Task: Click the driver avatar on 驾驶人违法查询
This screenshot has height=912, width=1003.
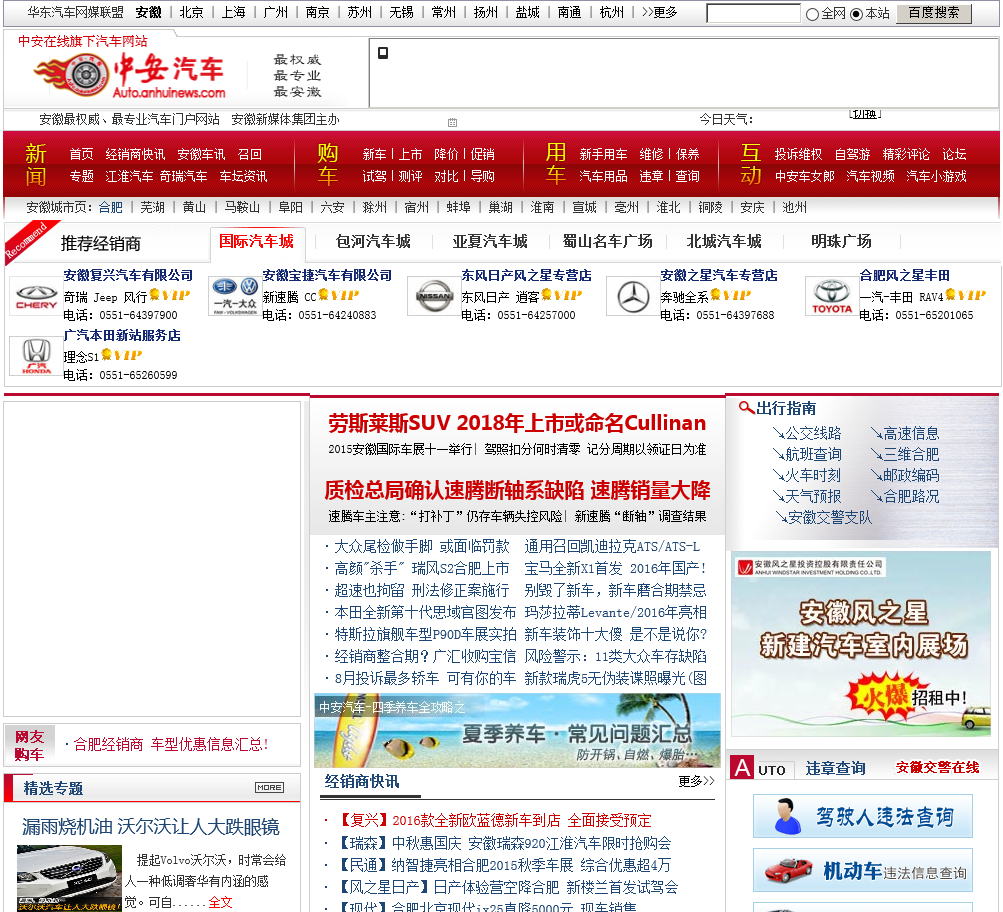Action: (x=787, y=816)
